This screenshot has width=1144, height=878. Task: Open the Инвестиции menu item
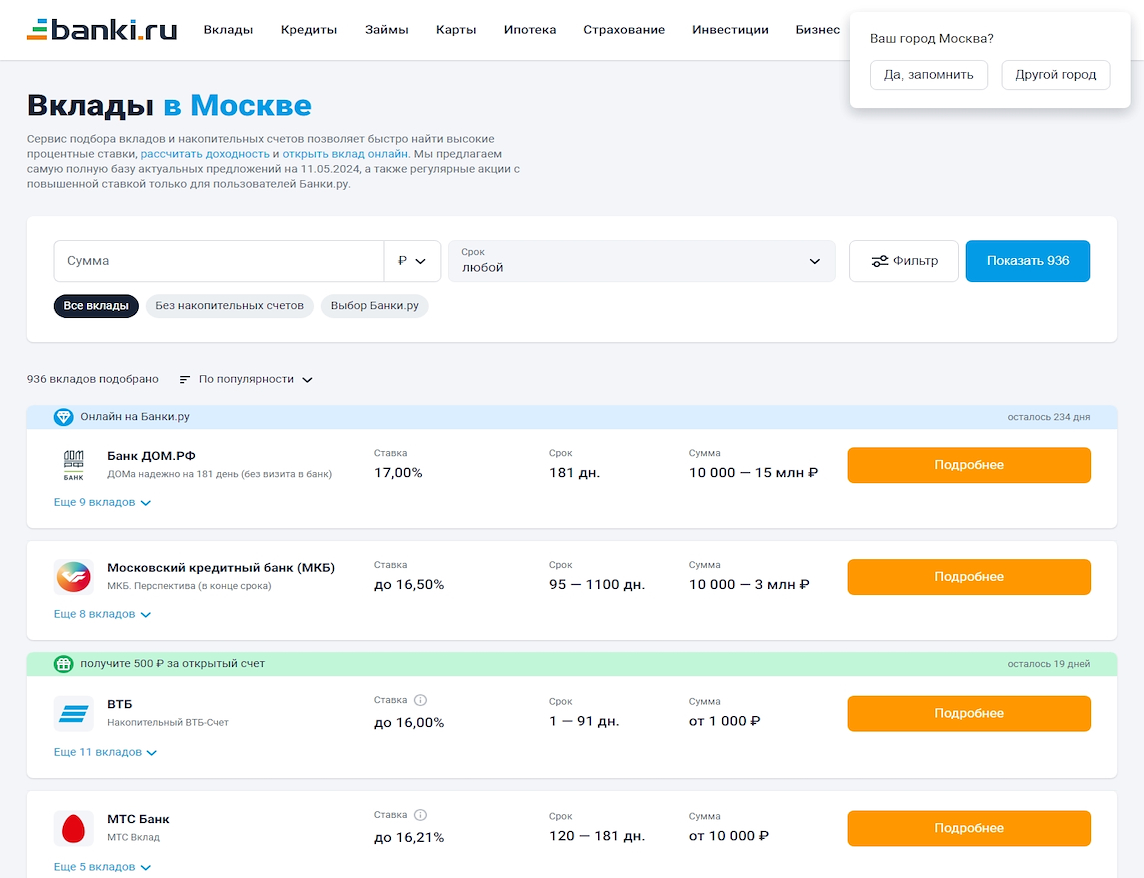pos(730,30)
